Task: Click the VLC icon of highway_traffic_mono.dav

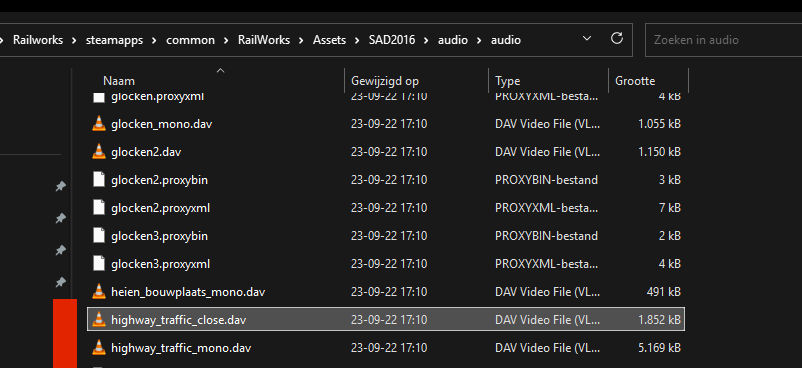Action: [x=99, y=348]
